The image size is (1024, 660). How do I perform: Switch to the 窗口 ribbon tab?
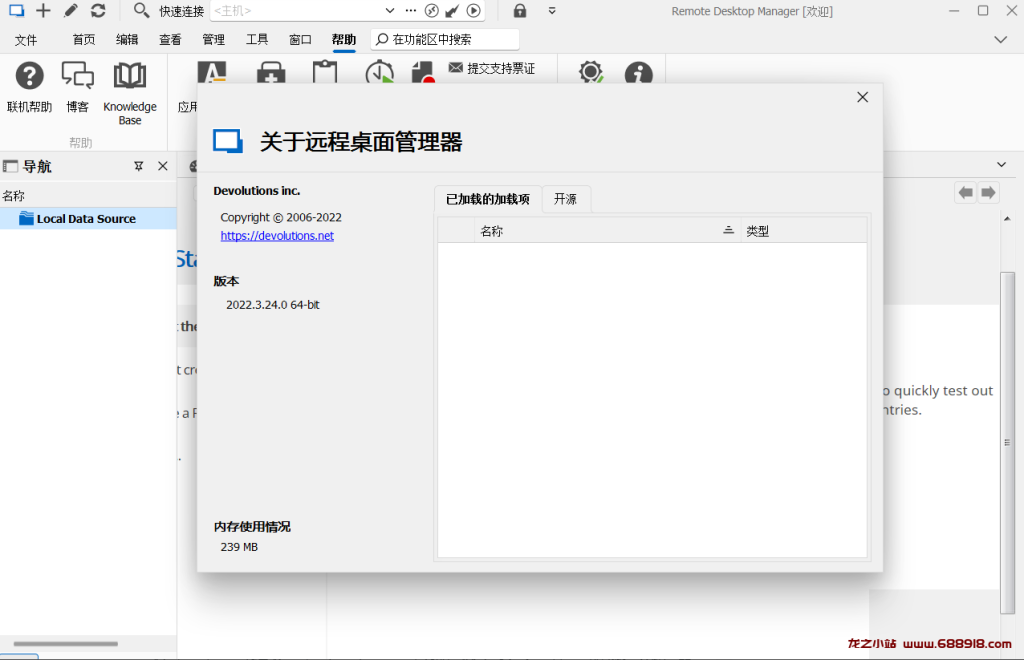300,40
